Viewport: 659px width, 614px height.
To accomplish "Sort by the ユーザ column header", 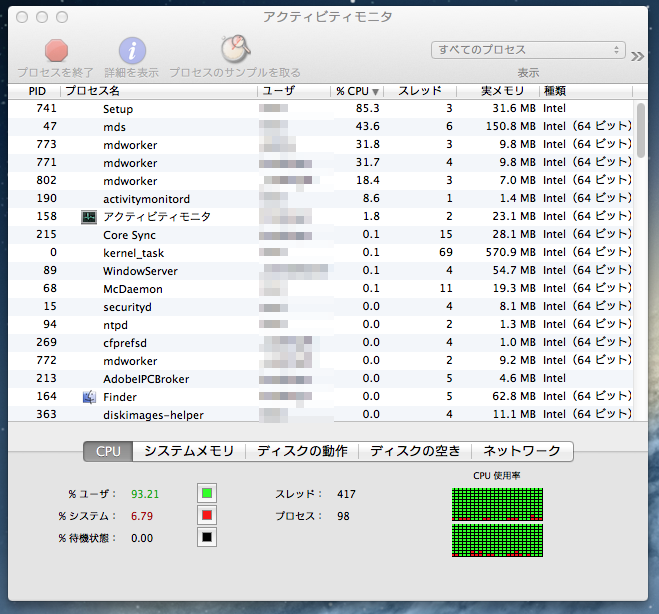I will [294, 91].
